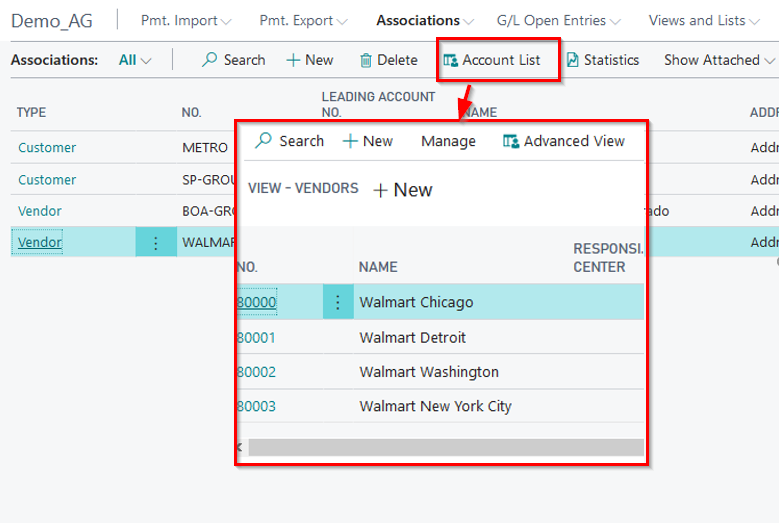Open vendor number 80001 link

256,338
